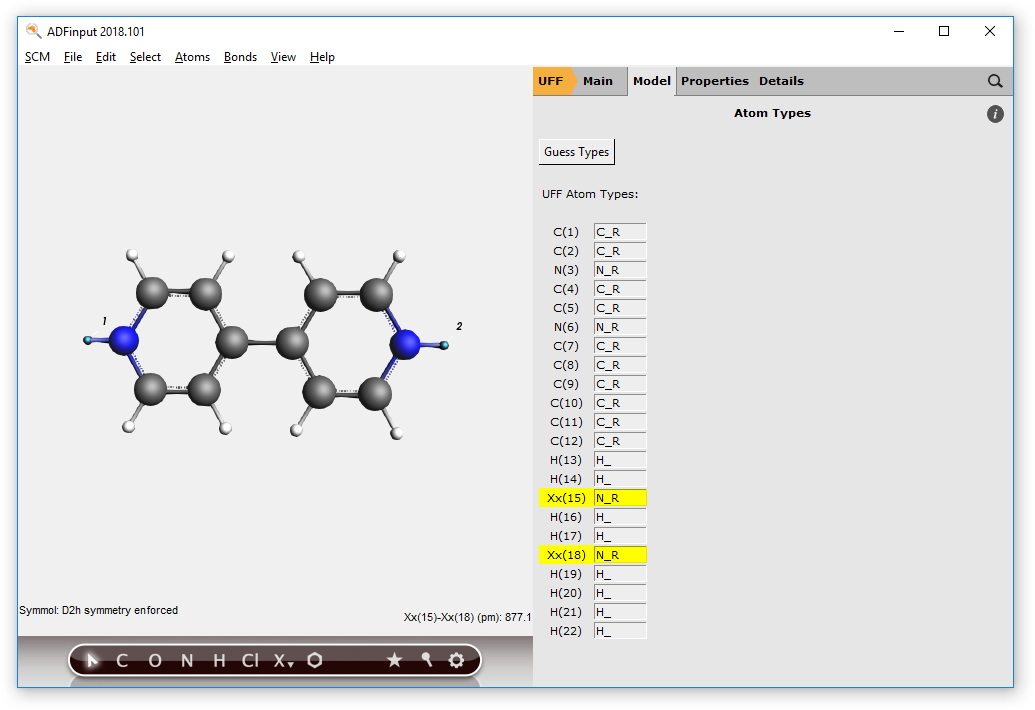
Task: Click the Xx(15)-Xx(18) distance readout
Action: (467, 618)
